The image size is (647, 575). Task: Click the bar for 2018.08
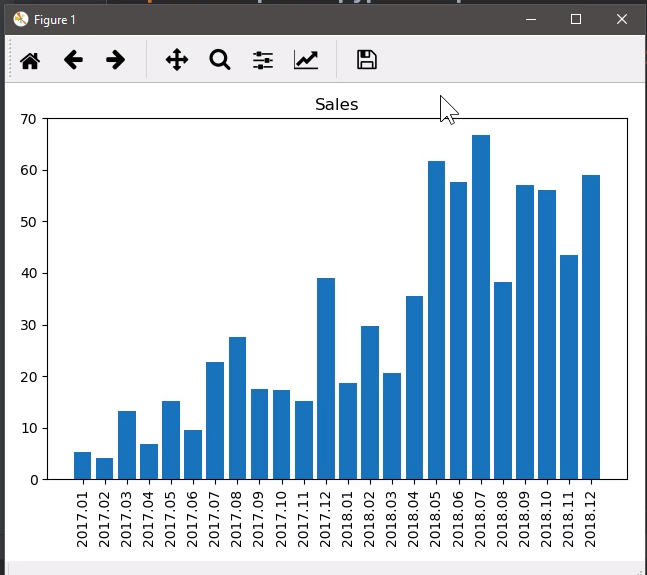pyautogui.click(x=503, y=381)
